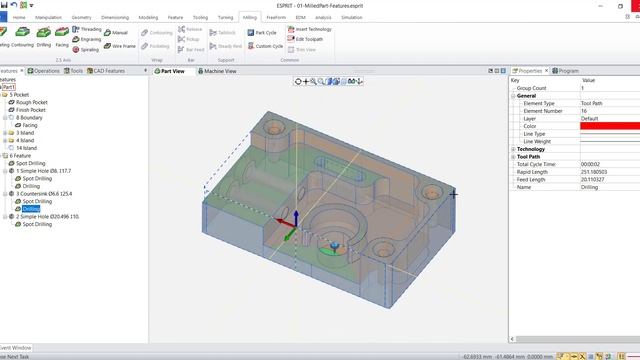Click the zoom icon in viewport toolbar
Screen dimensions: 640x360
point(313,82)
